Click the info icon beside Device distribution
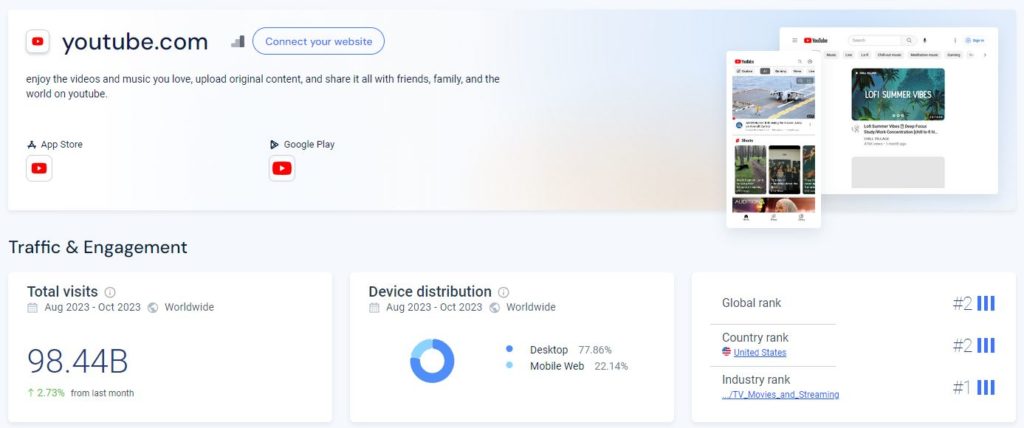Screen dimensions: 1024x428 click(504, 292)
